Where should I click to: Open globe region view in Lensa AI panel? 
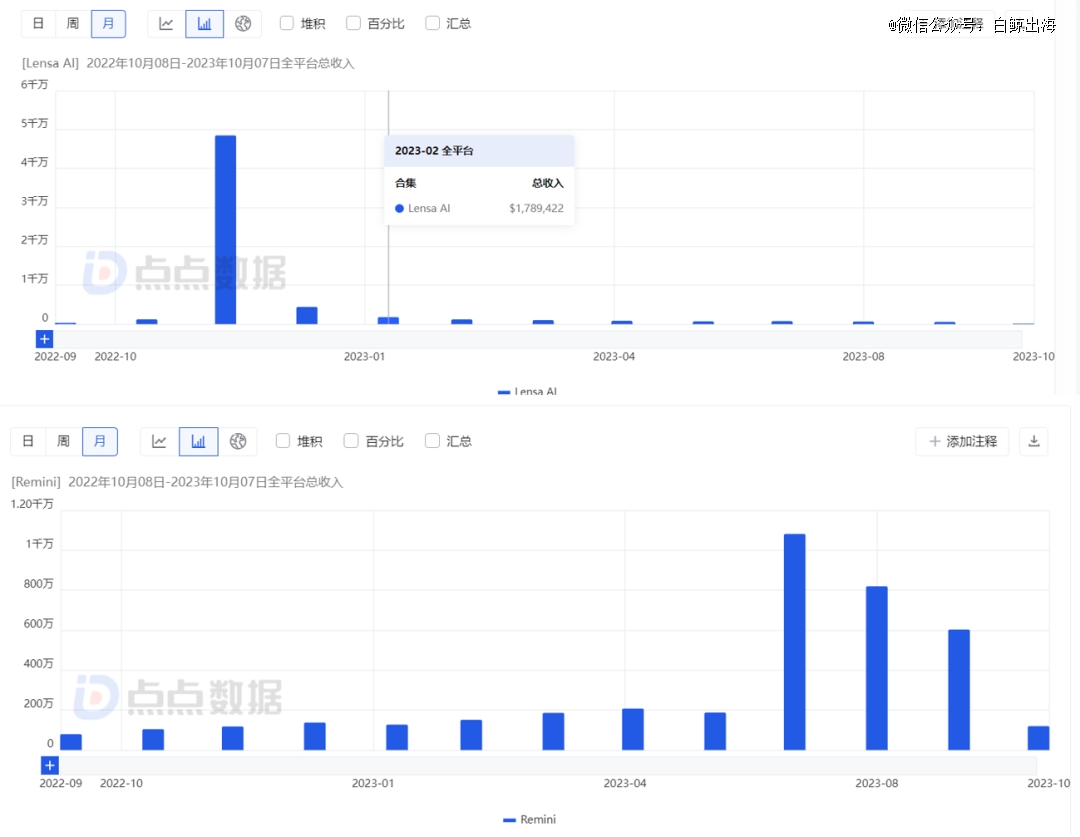[x=242, y=23]
